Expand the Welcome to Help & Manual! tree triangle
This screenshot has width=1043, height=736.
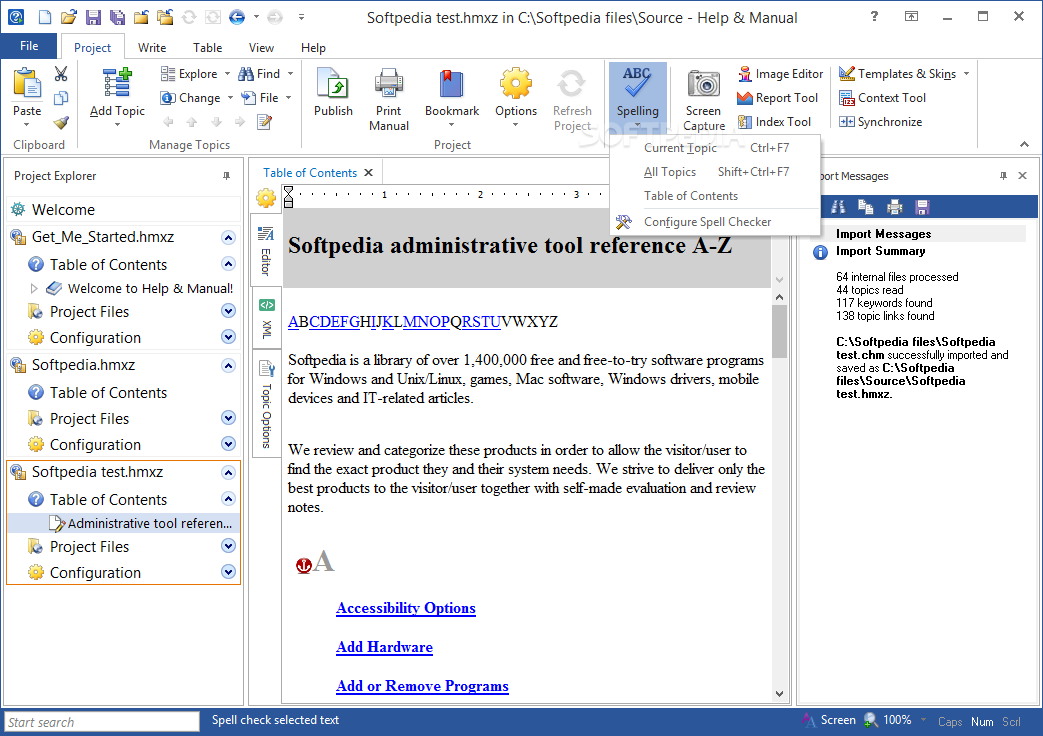pyautogui.click(x=35, y=288)
